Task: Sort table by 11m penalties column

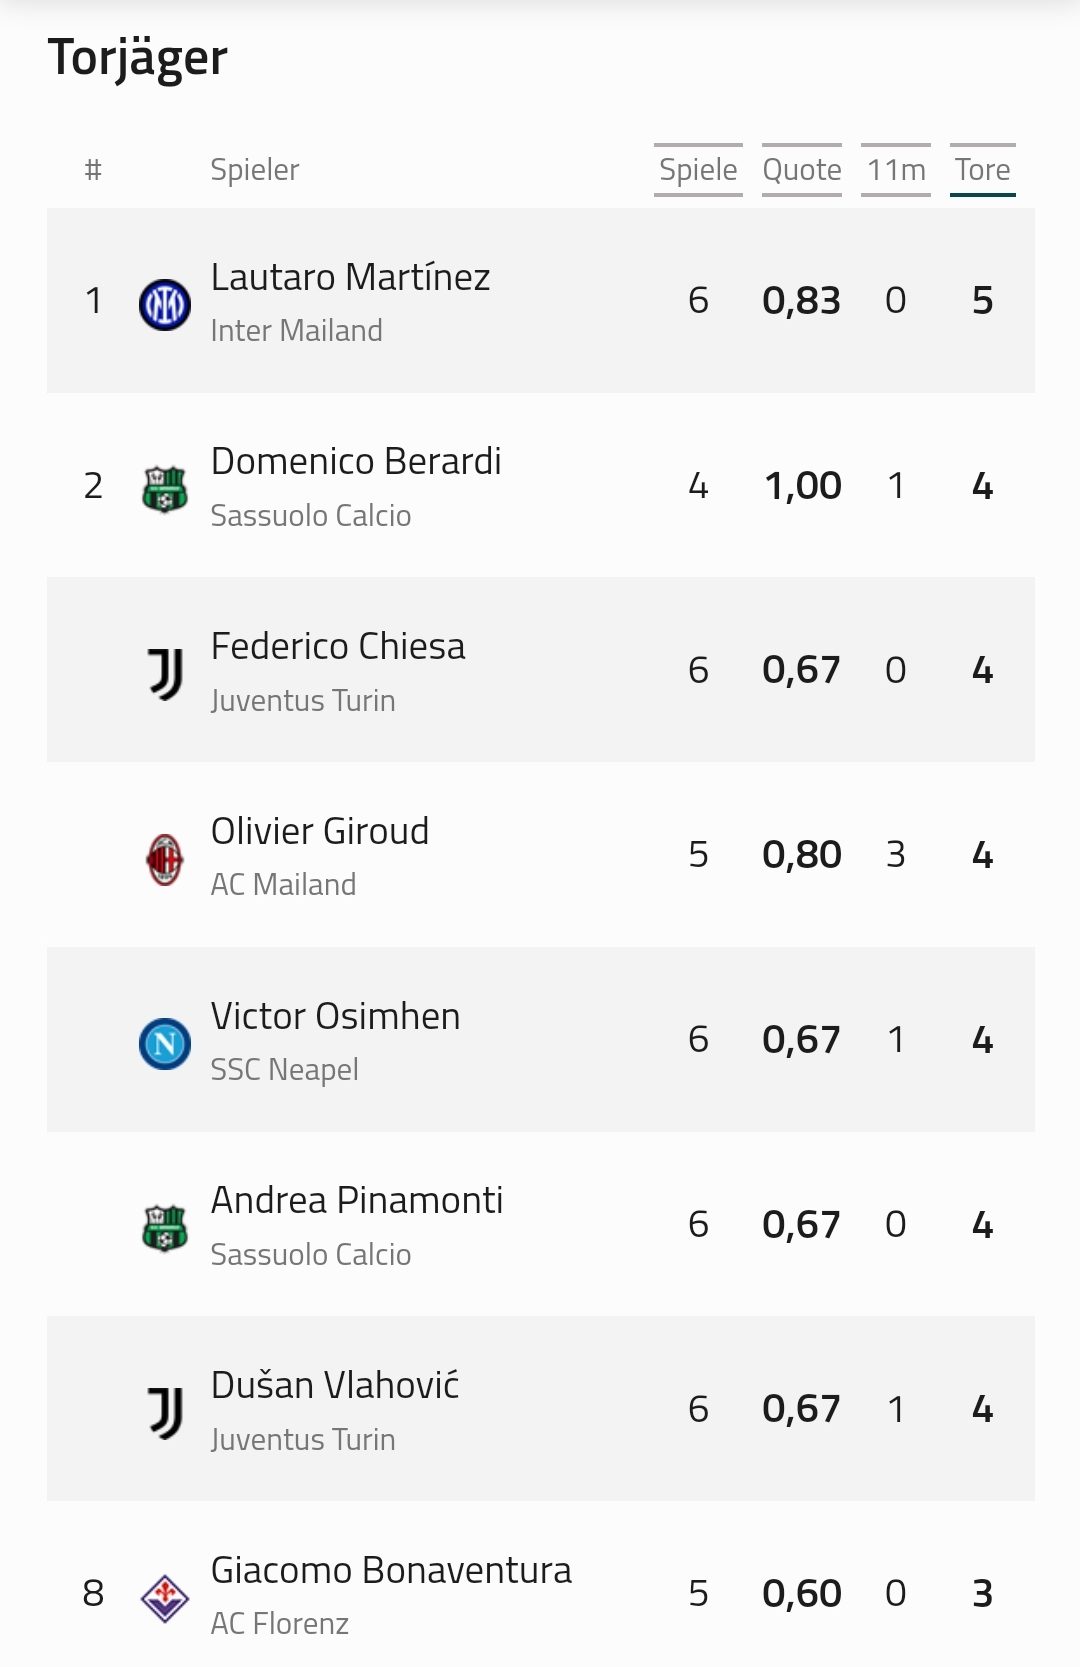Action: pyautogui.click(x=896, y=170)
